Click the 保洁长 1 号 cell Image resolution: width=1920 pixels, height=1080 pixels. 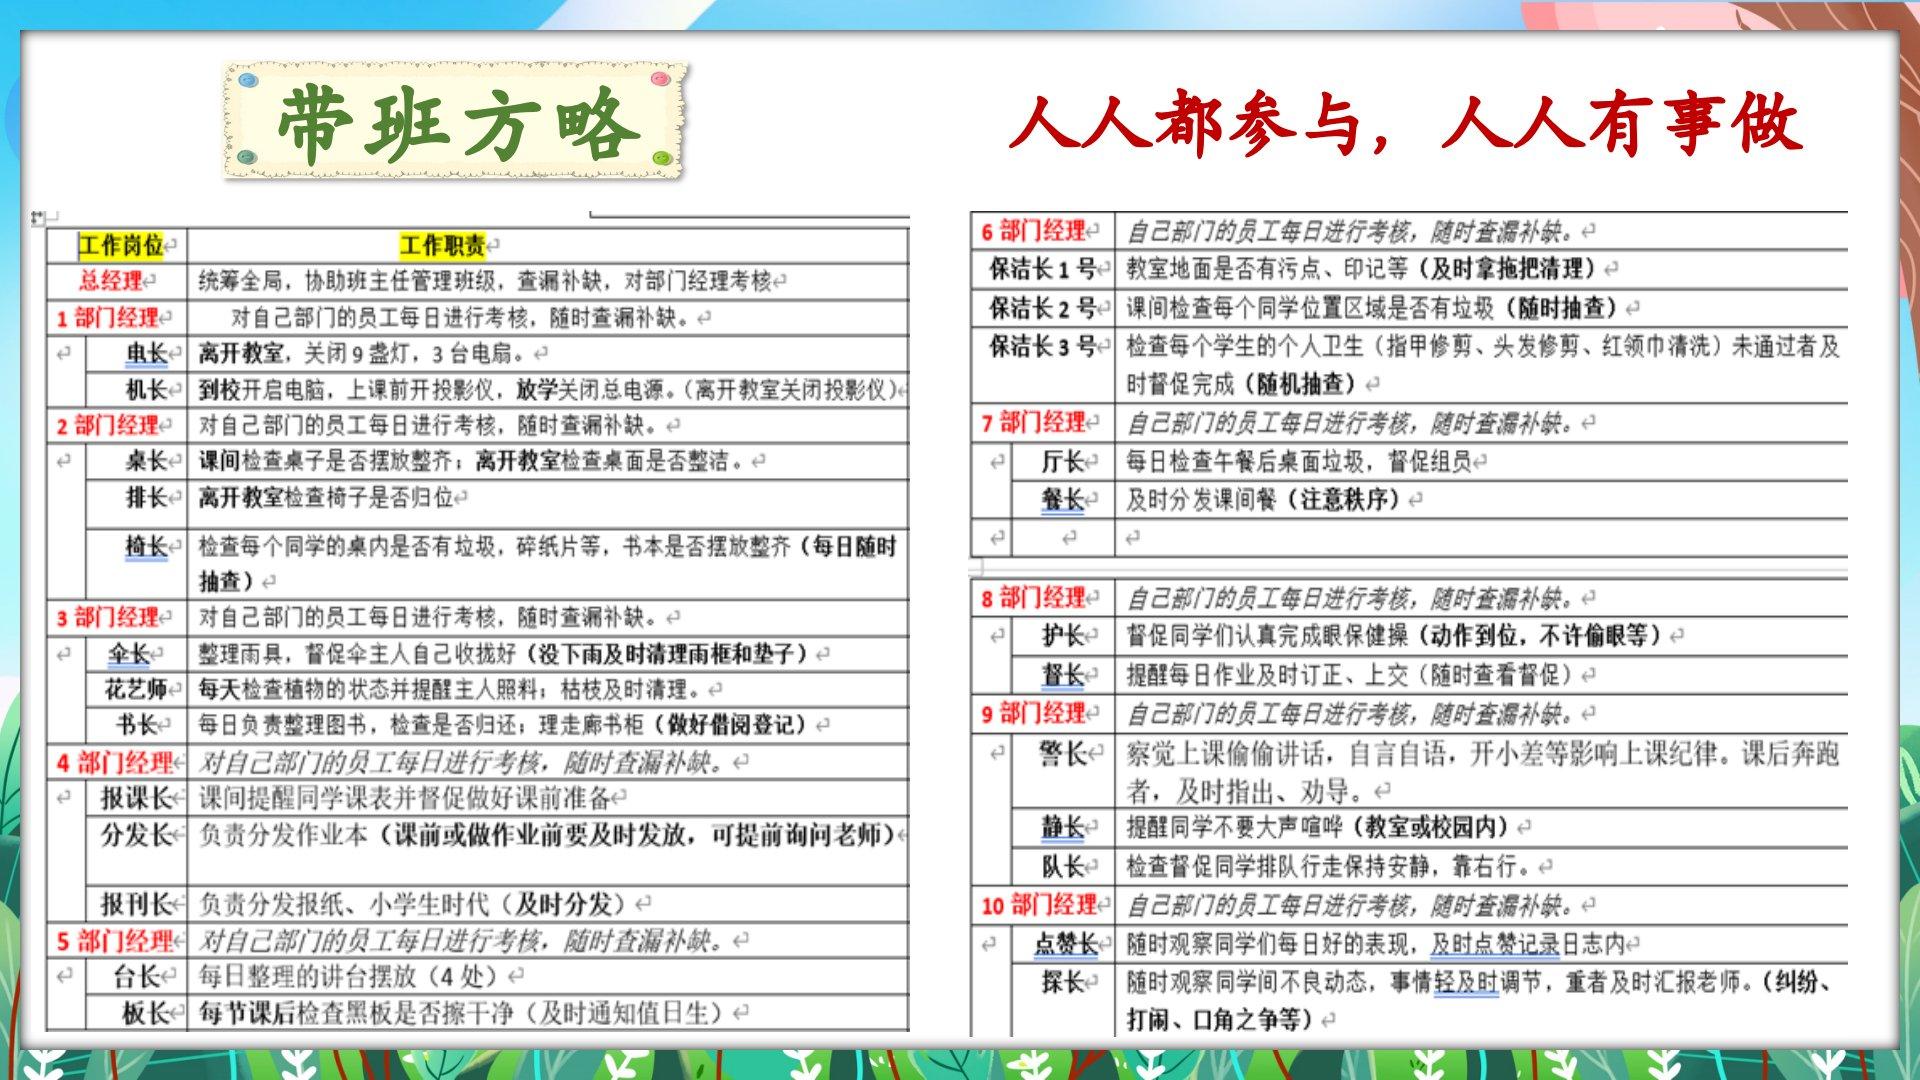(x=1041, y=268)
